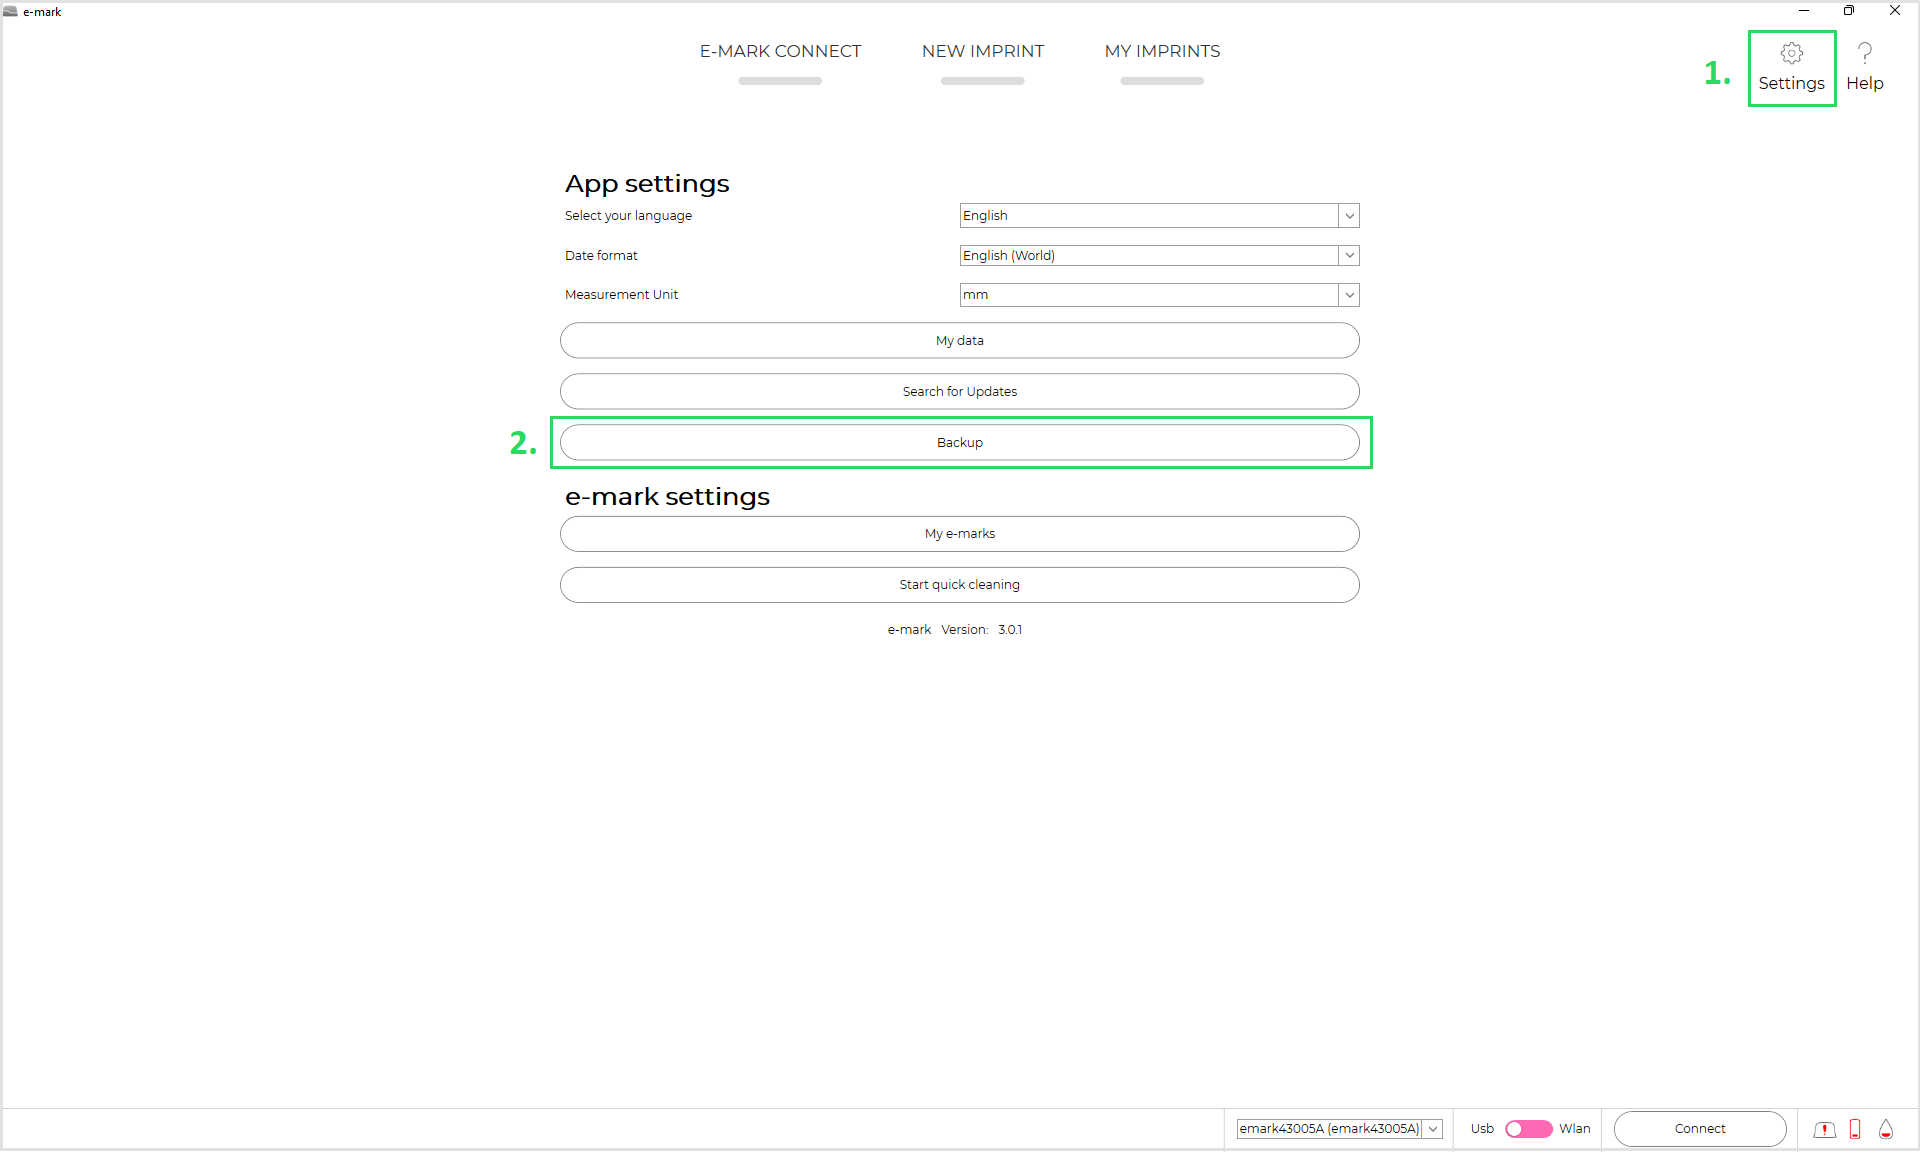1920x1152 pixels.
Task: Click the Connect button
Action: (1699, 1129)
